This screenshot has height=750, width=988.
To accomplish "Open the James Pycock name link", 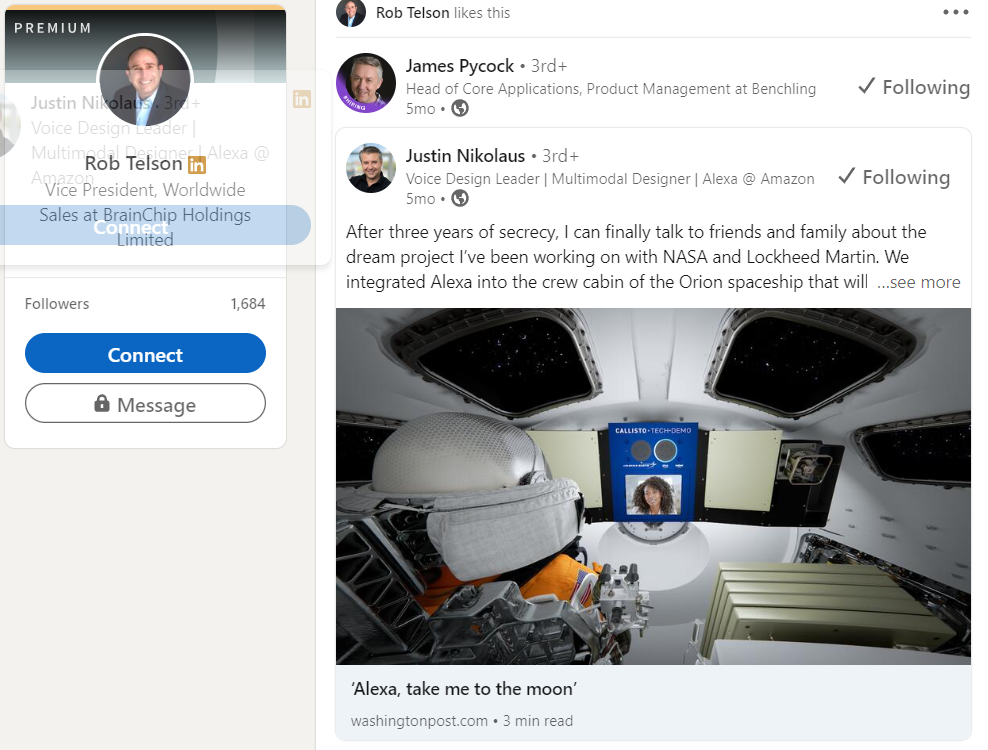I will coord(460,66).
